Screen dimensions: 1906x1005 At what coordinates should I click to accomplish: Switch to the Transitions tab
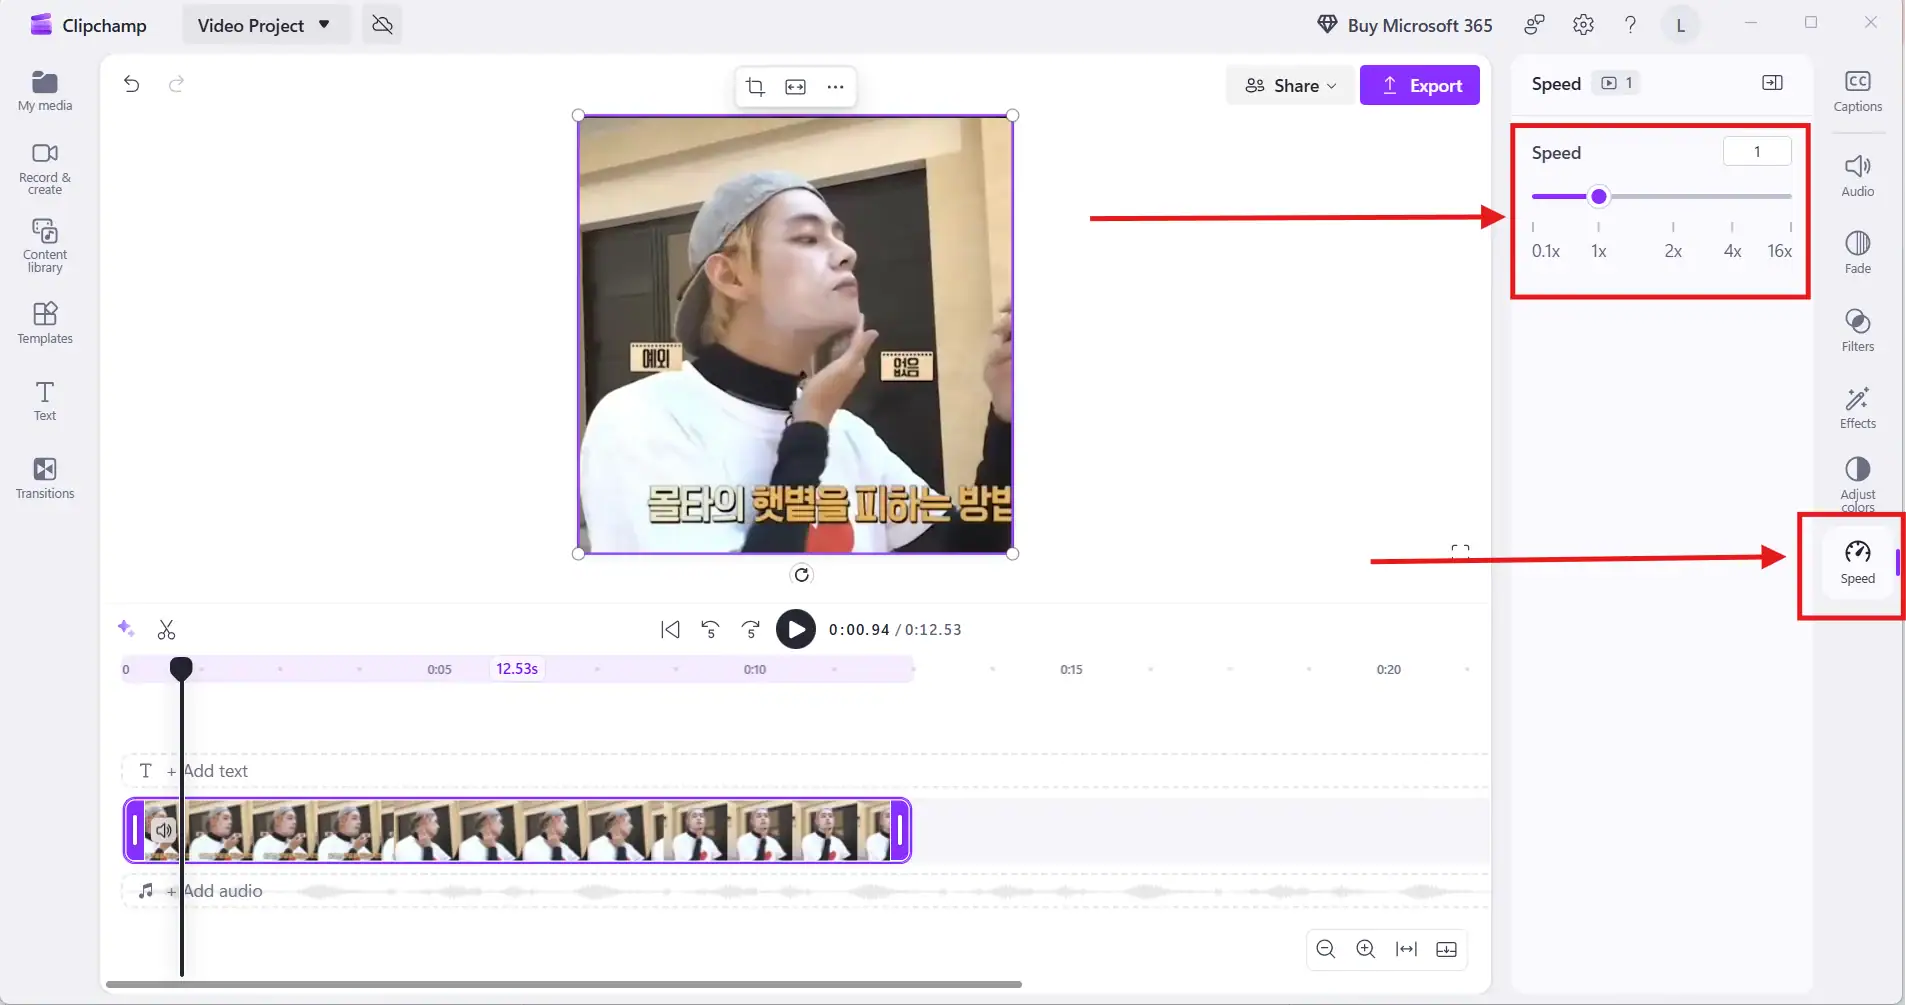45,478
